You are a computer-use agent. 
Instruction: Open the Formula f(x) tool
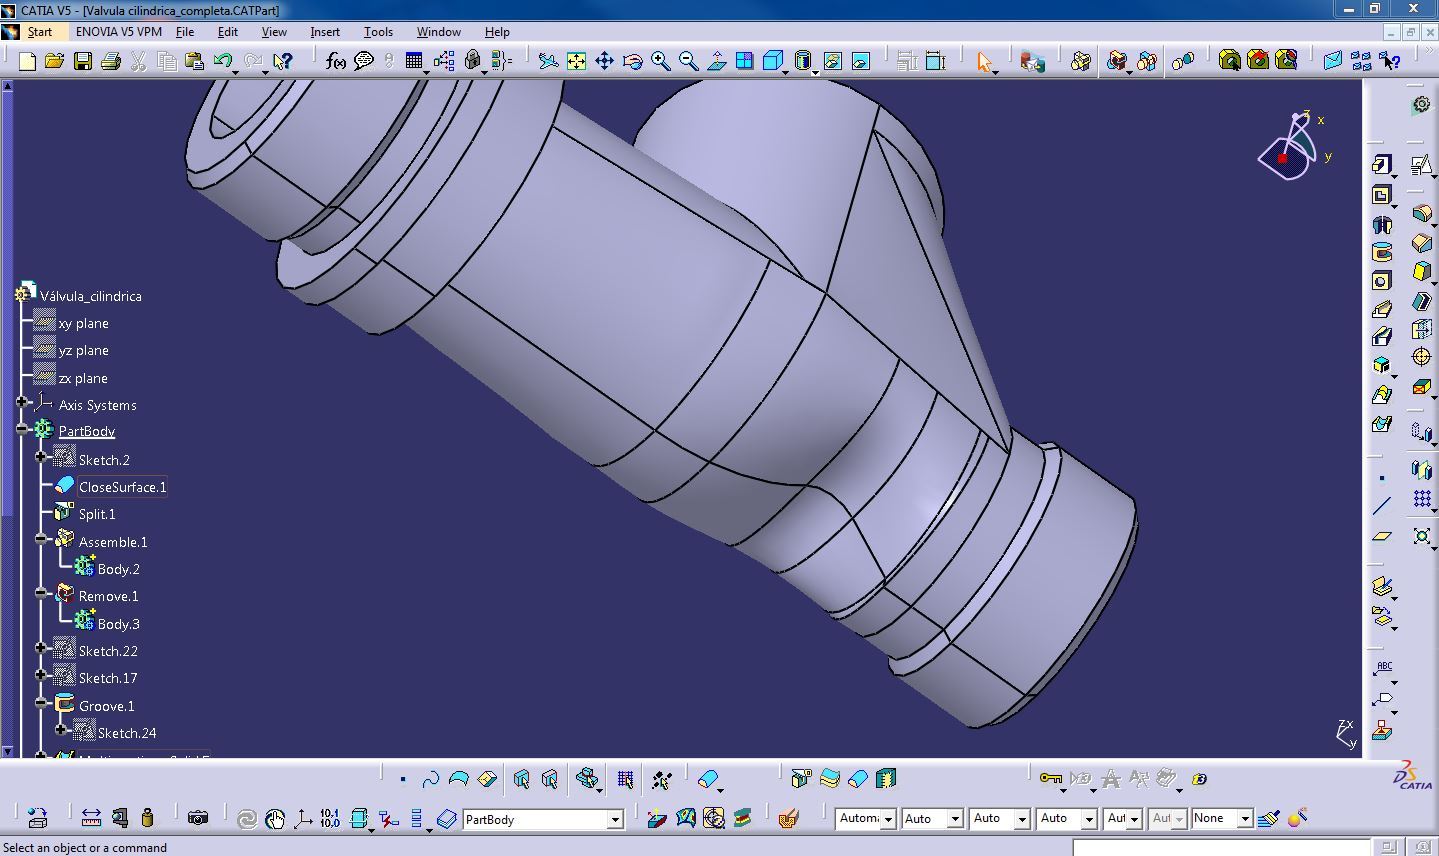(336, 62)
